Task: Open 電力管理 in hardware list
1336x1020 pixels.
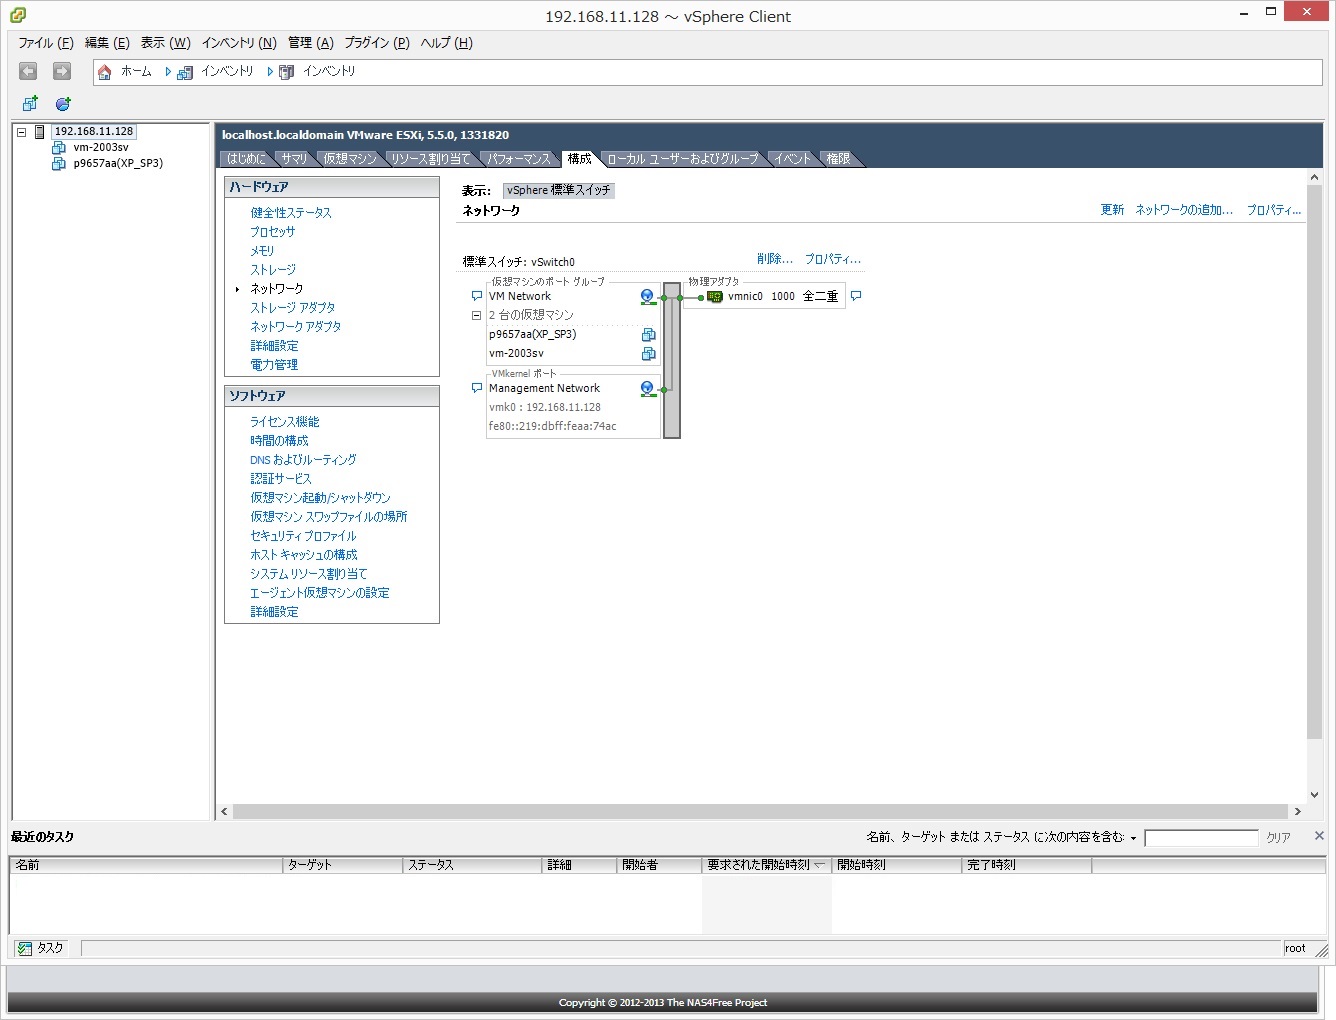Action: pos(274,365)
